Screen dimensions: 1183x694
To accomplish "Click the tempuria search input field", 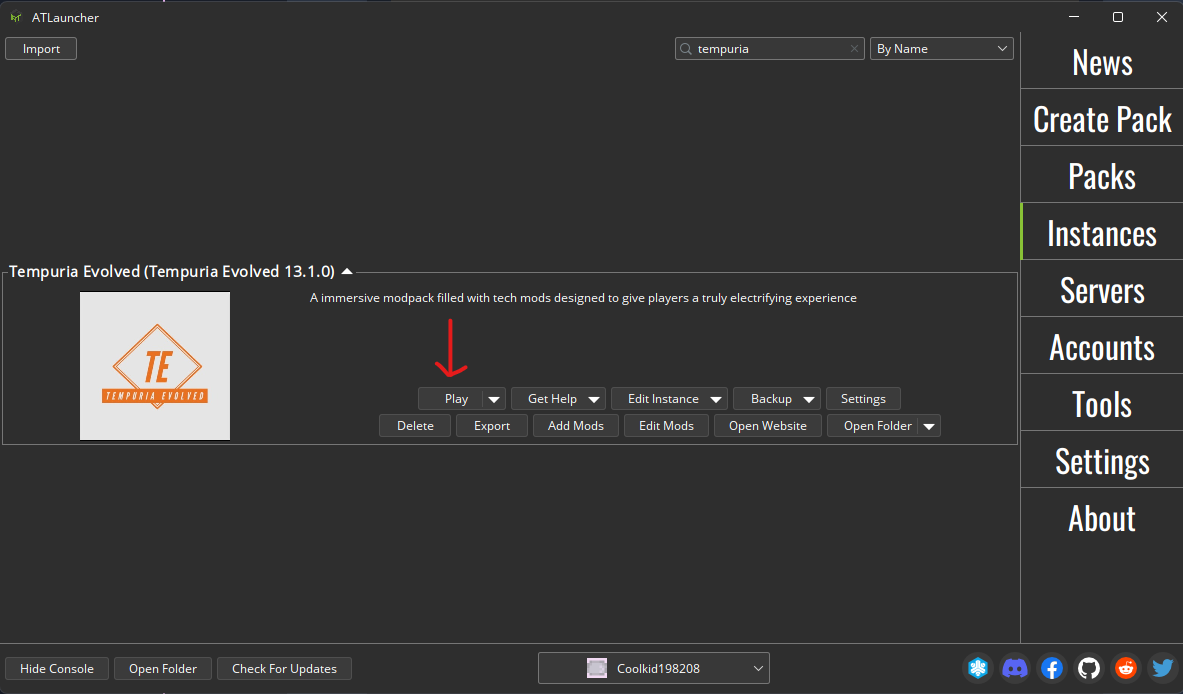I will point(770,49).
